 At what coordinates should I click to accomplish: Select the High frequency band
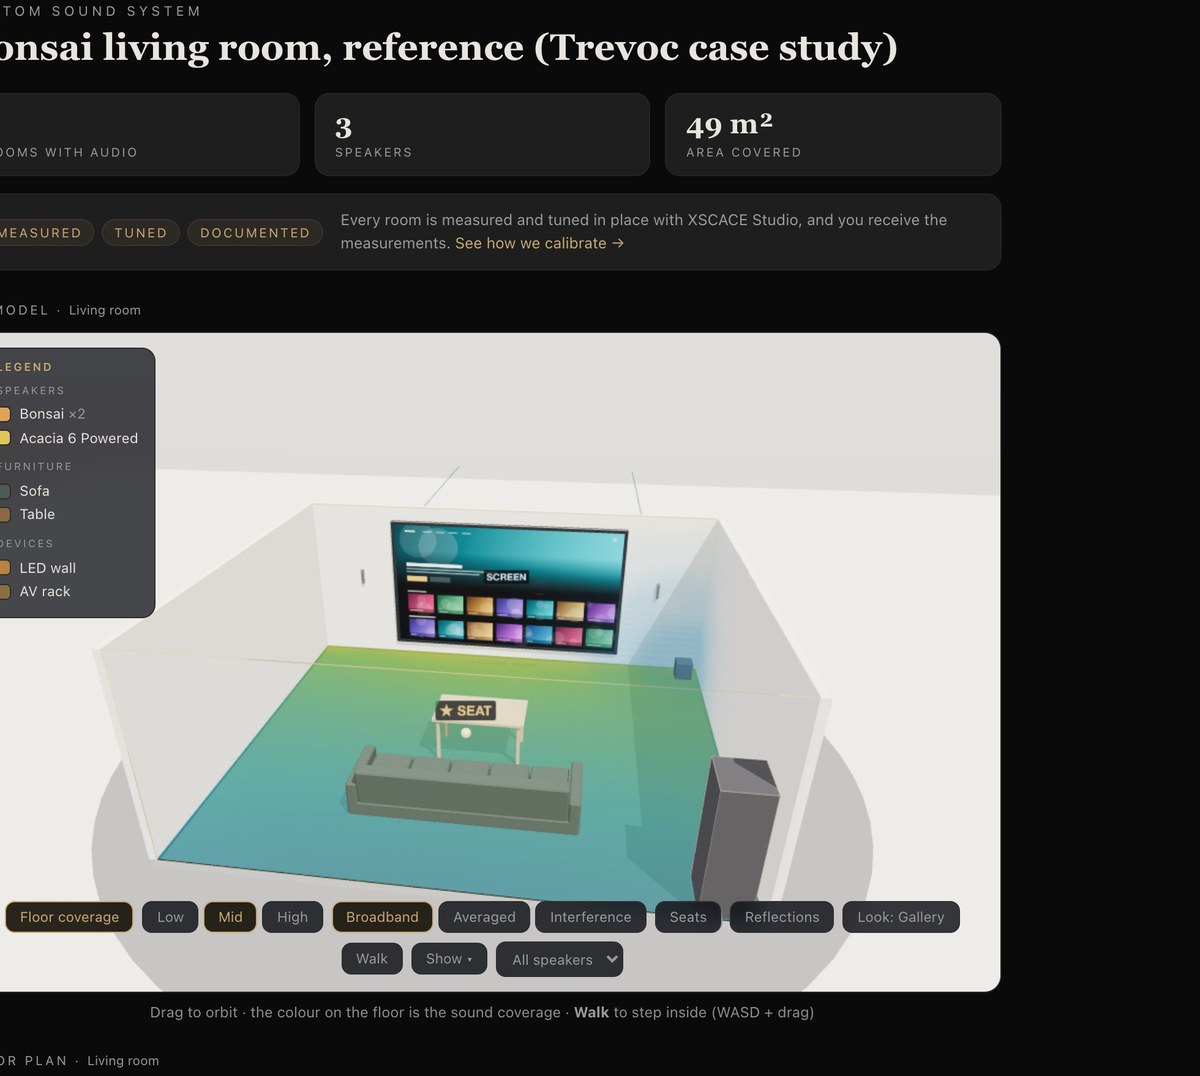click(292, 917)
